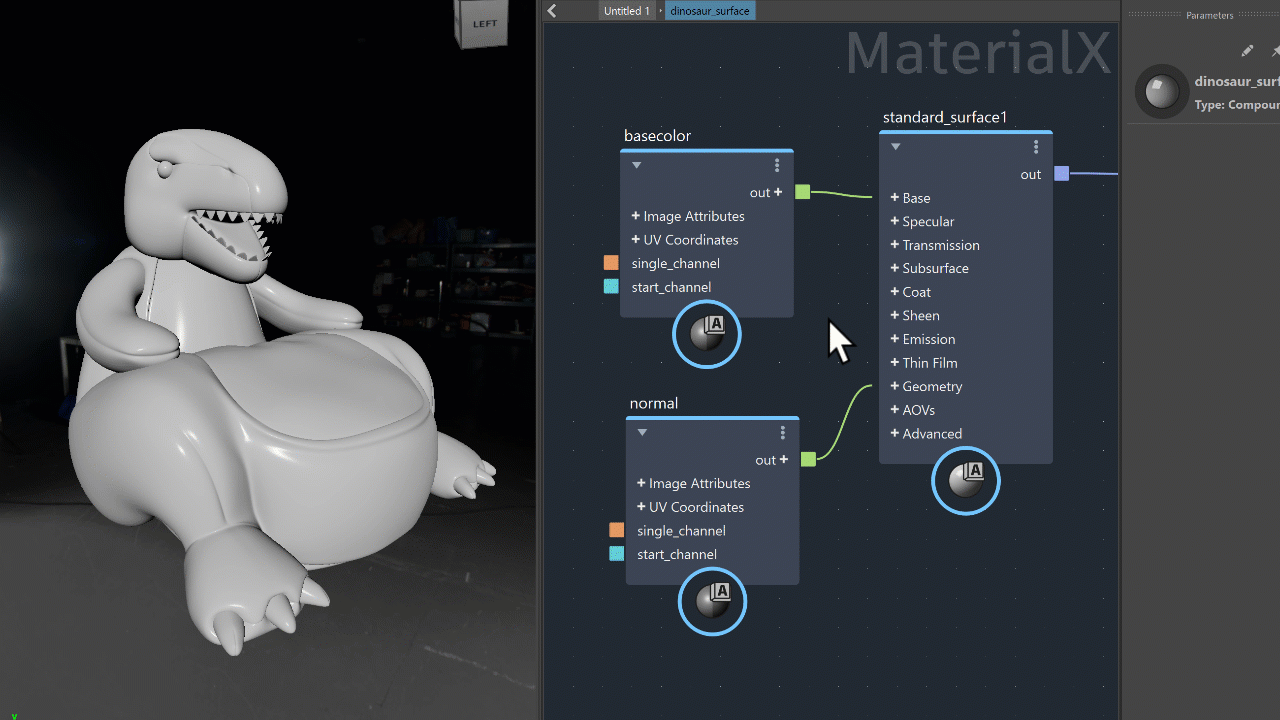Select the normal node title
This screenshot has height=720, width=1280.
(654, 403)
